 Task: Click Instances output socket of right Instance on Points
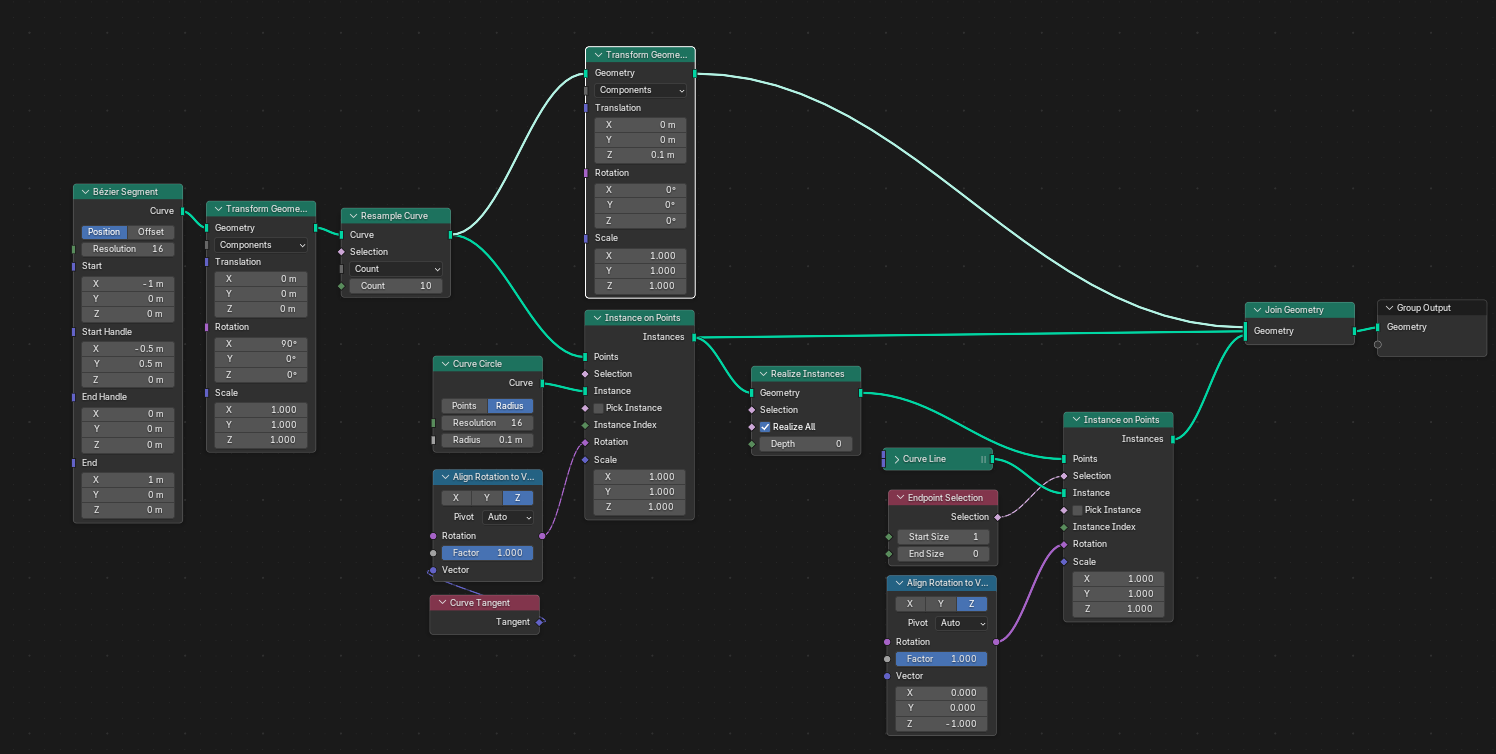(1173, 439)
